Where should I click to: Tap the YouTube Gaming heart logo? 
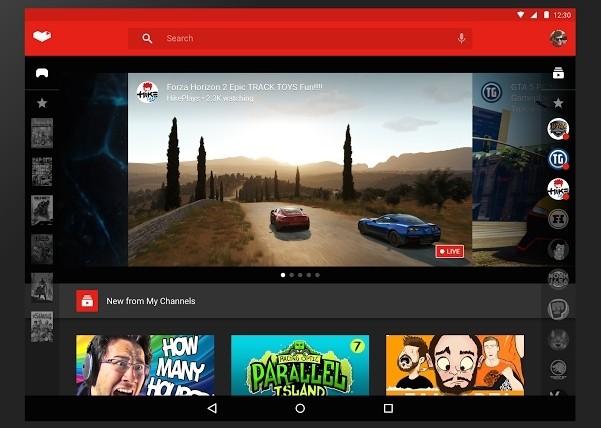(x=42, y=36)
